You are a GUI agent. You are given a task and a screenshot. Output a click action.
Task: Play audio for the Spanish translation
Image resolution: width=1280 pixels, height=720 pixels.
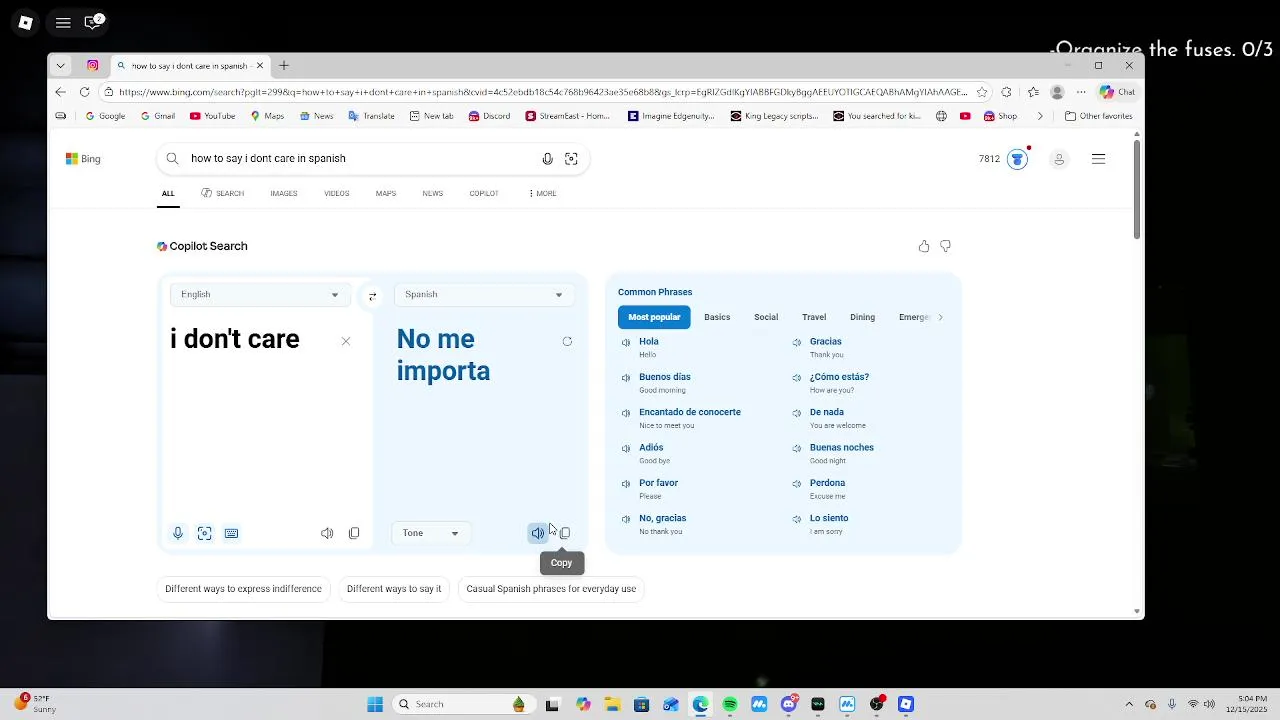[x=538, y=533]
